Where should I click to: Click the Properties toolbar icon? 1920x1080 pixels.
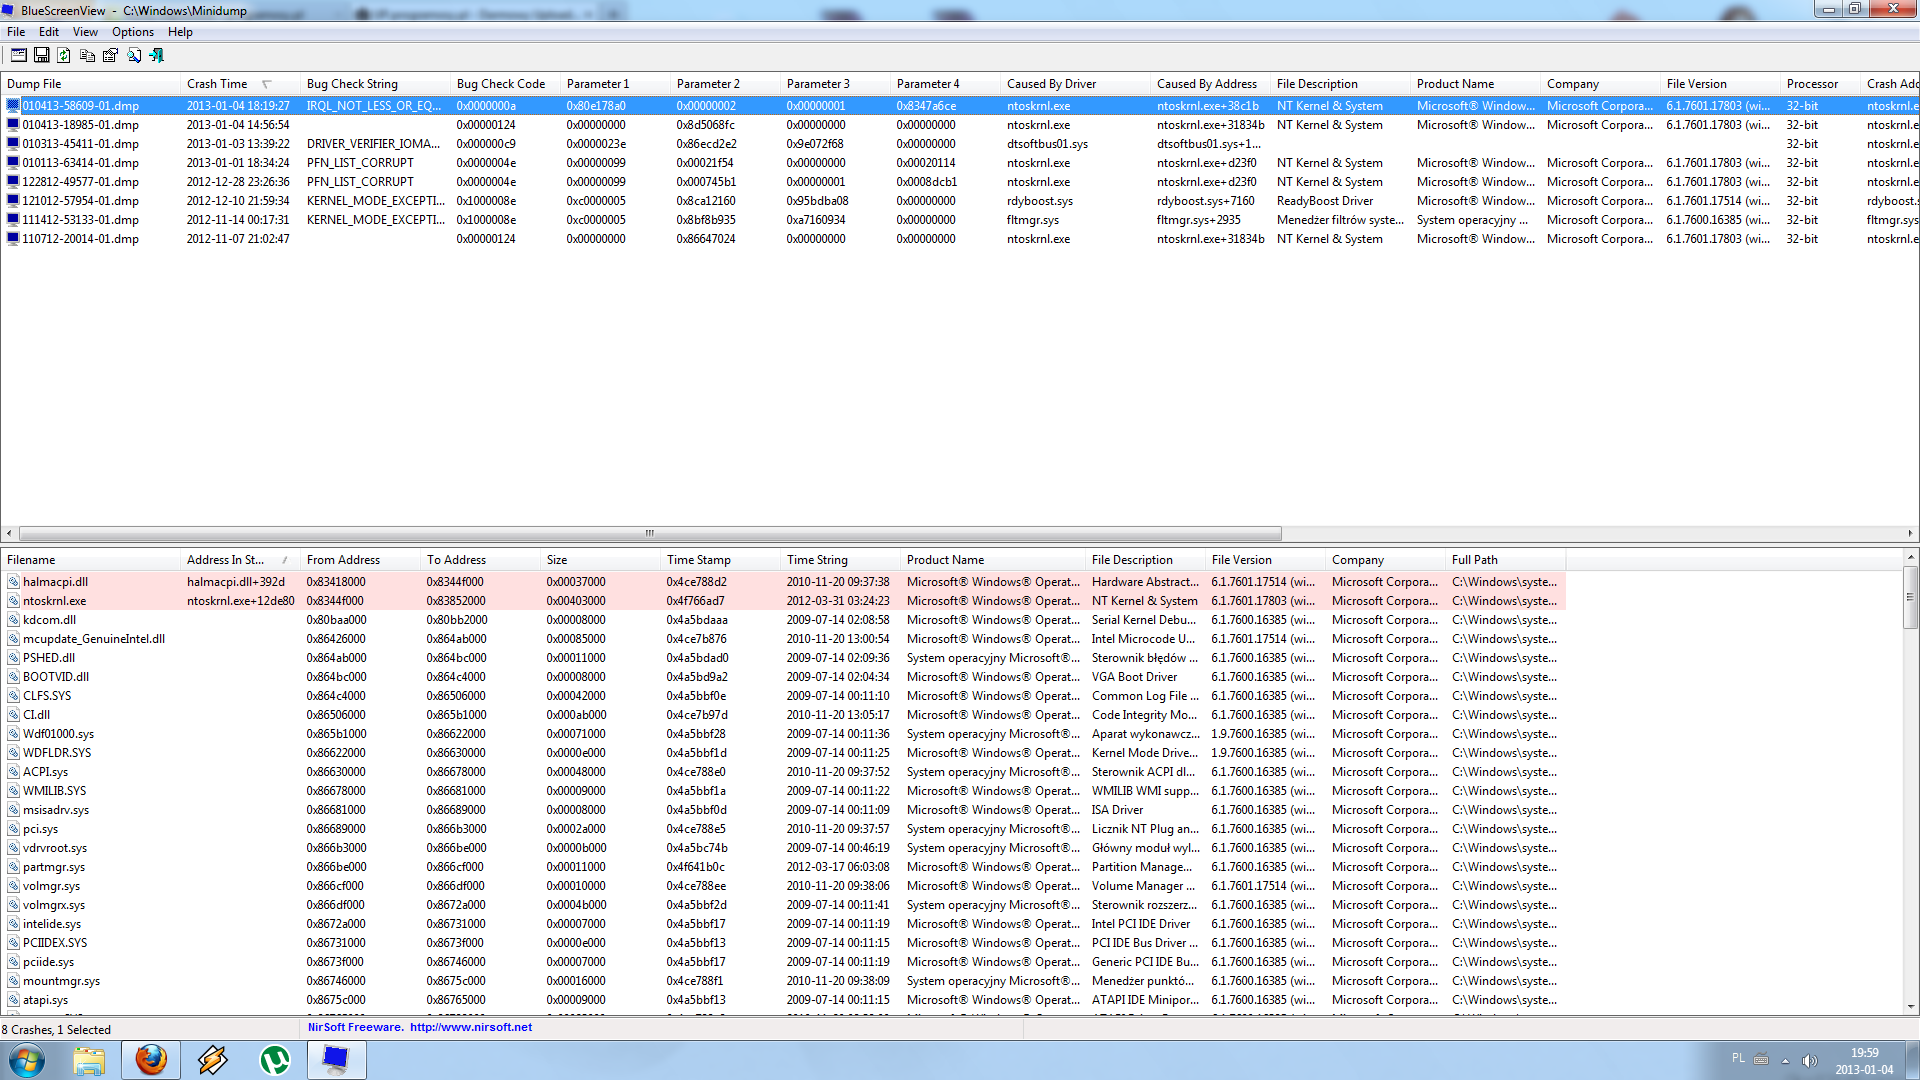click(110, 55)
